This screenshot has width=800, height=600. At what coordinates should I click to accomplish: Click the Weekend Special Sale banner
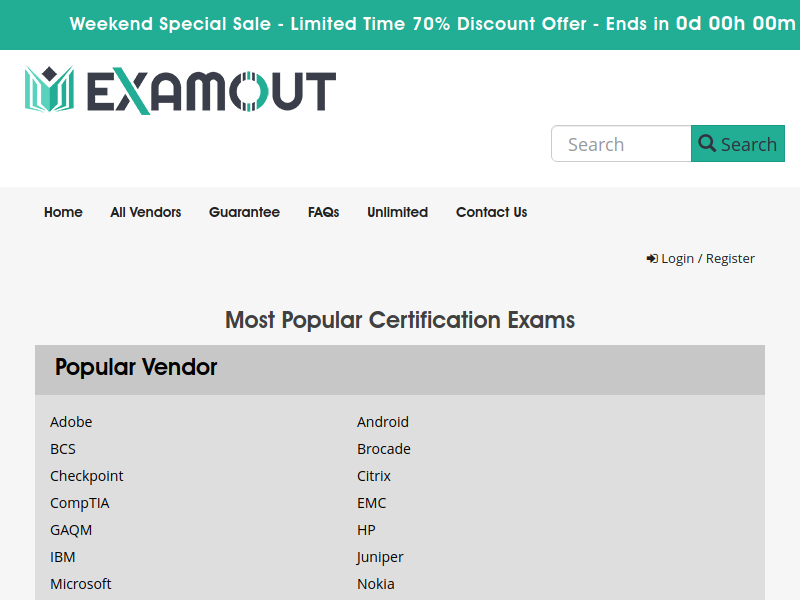tap(400, 24)
